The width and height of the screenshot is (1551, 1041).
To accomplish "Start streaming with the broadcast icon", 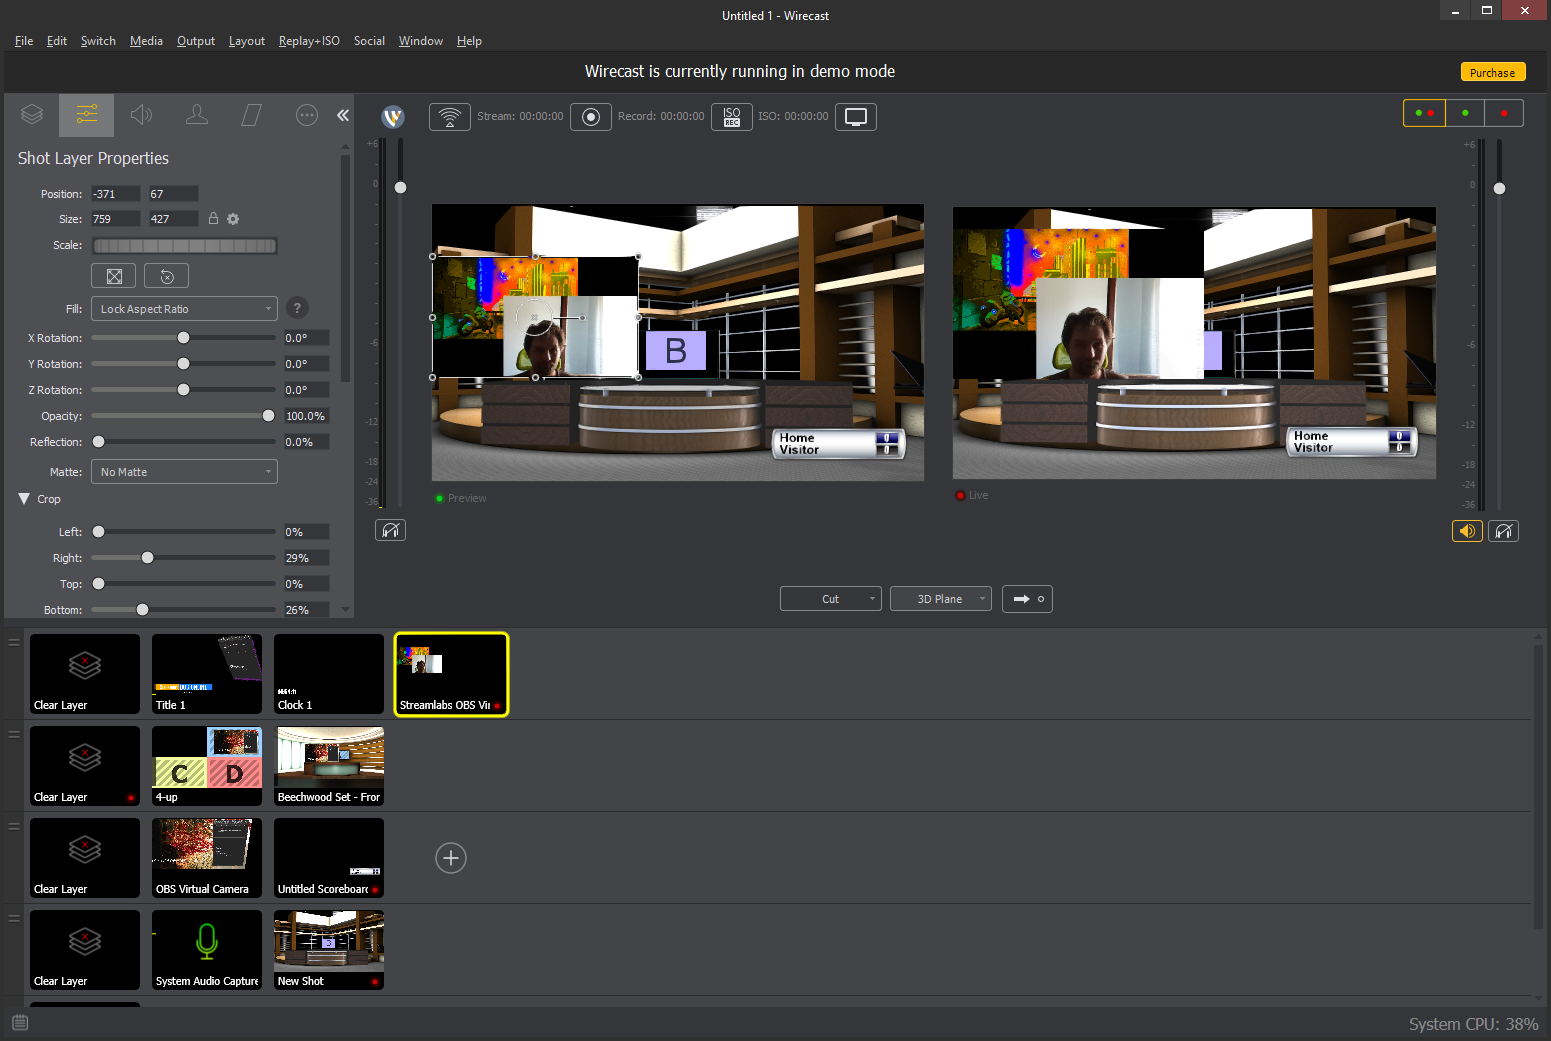I will pos(450,117).
